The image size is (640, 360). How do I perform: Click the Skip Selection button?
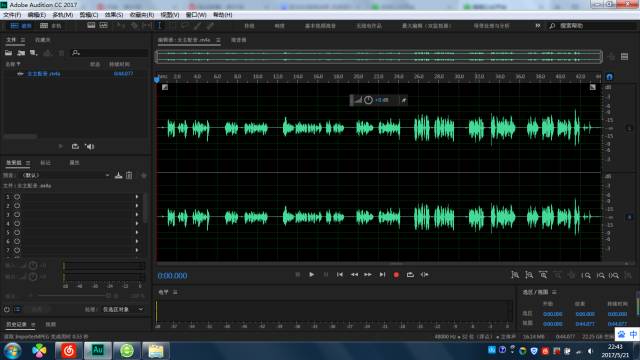pos(424,275)
